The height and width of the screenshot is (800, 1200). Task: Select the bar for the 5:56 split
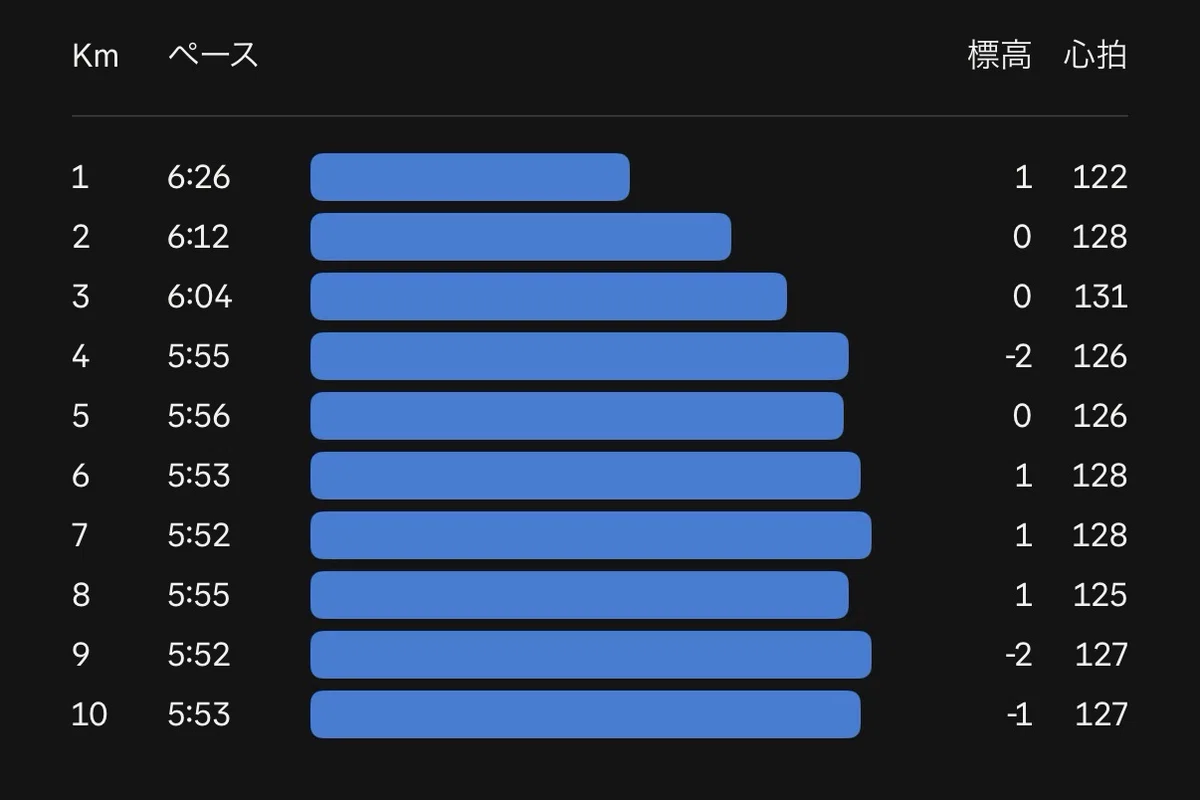coord(577,416)
